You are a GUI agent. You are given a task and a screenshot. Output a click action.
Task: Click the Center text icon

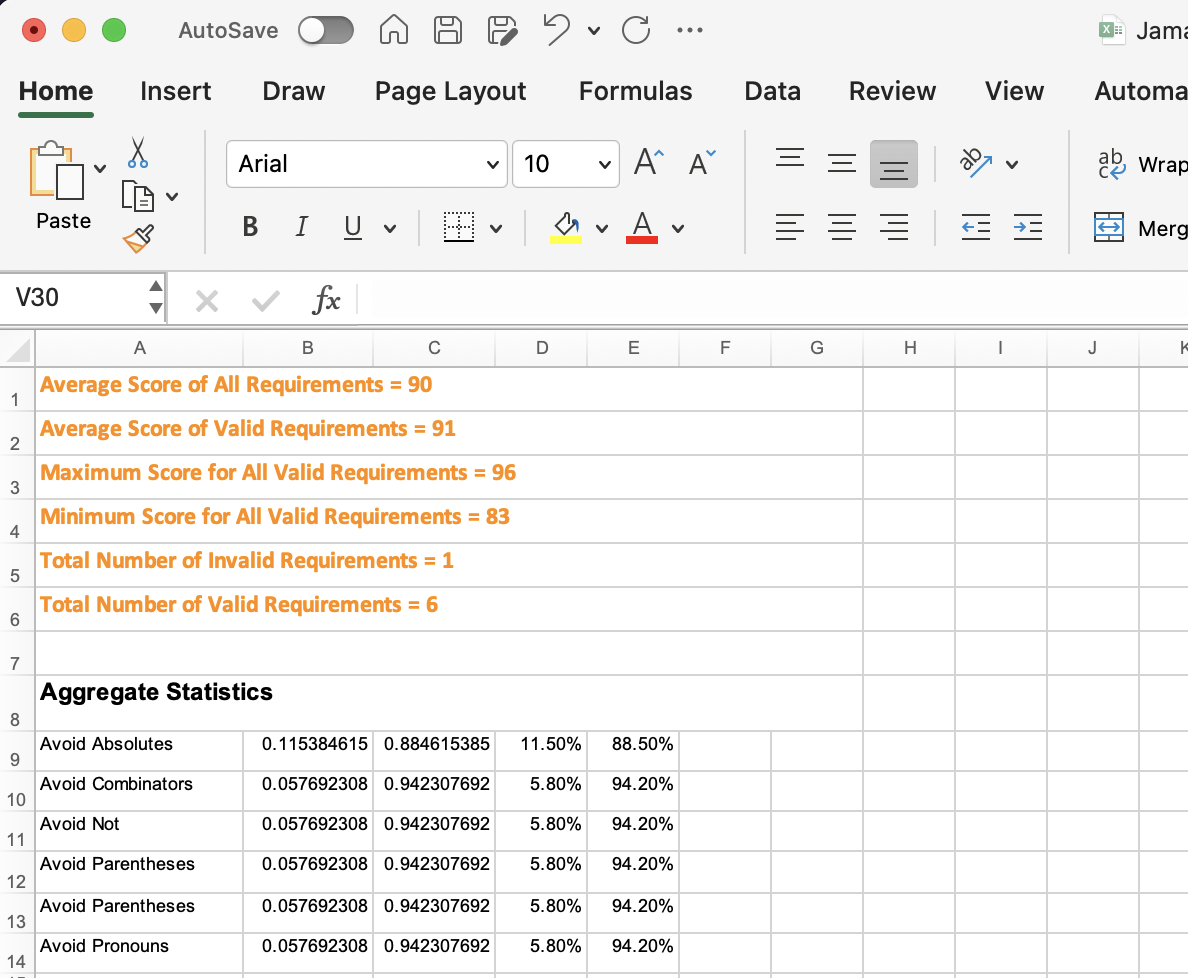pyautogui.click(x=842, y=227)
